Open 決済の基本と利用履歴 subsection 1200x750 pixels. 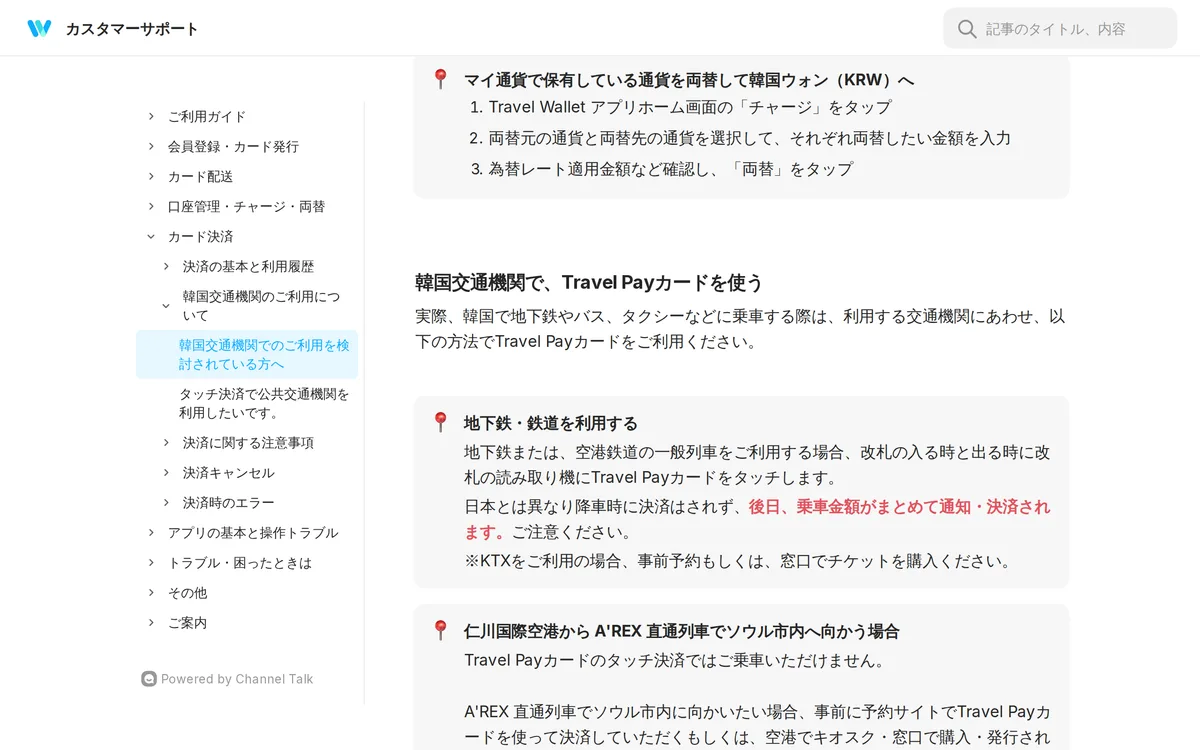coord(248,266)
